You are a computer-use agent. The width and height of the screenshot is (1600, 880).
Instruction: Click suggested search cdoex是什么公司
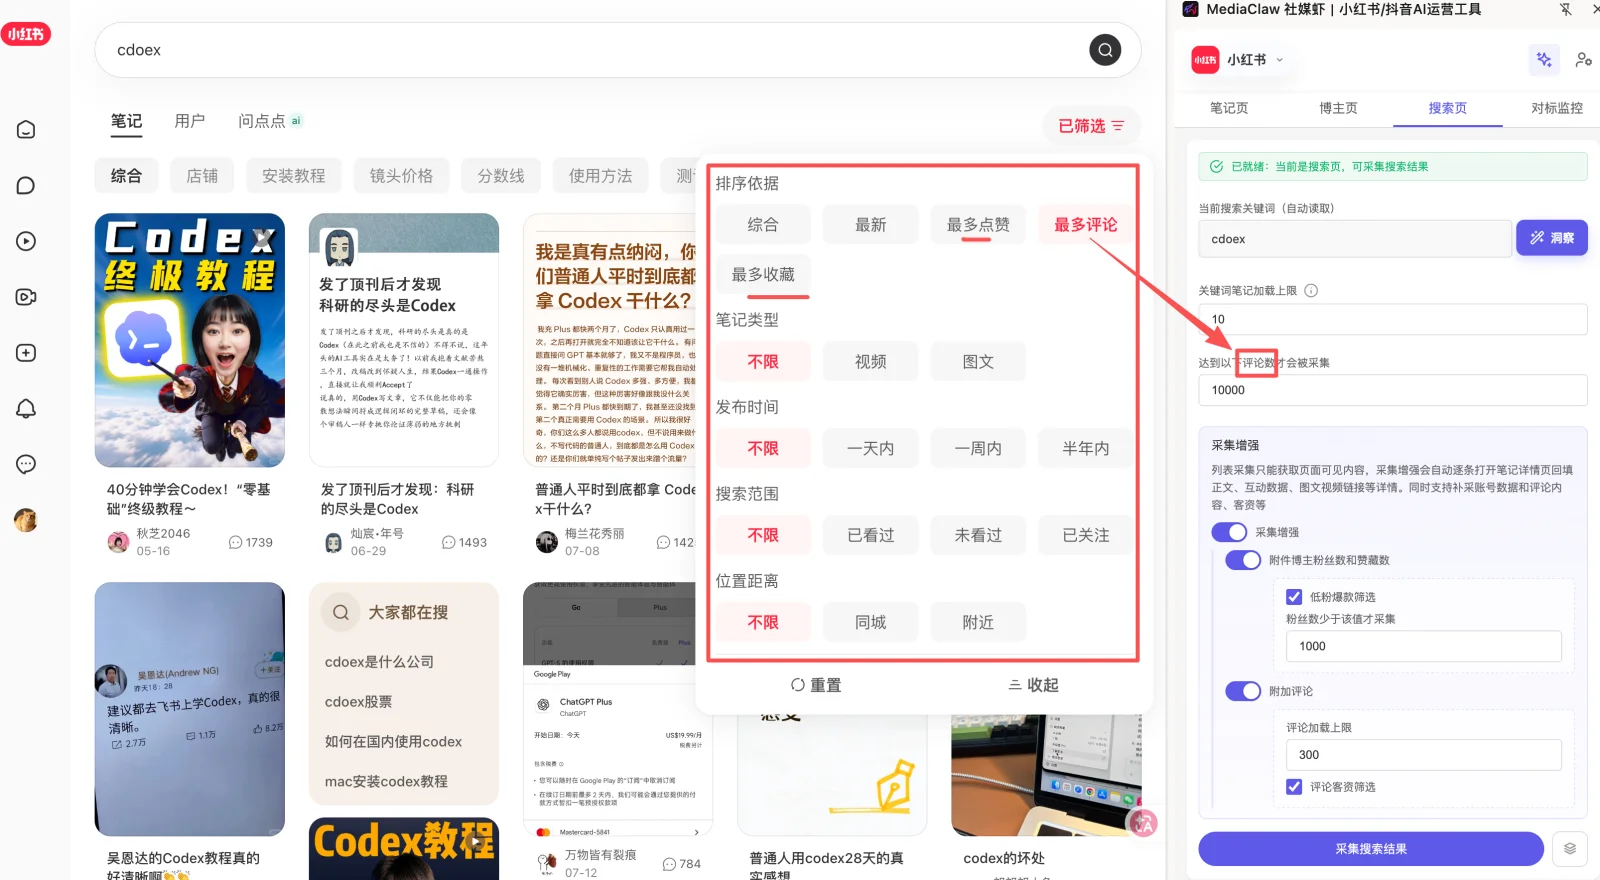[x=378, y=662]
